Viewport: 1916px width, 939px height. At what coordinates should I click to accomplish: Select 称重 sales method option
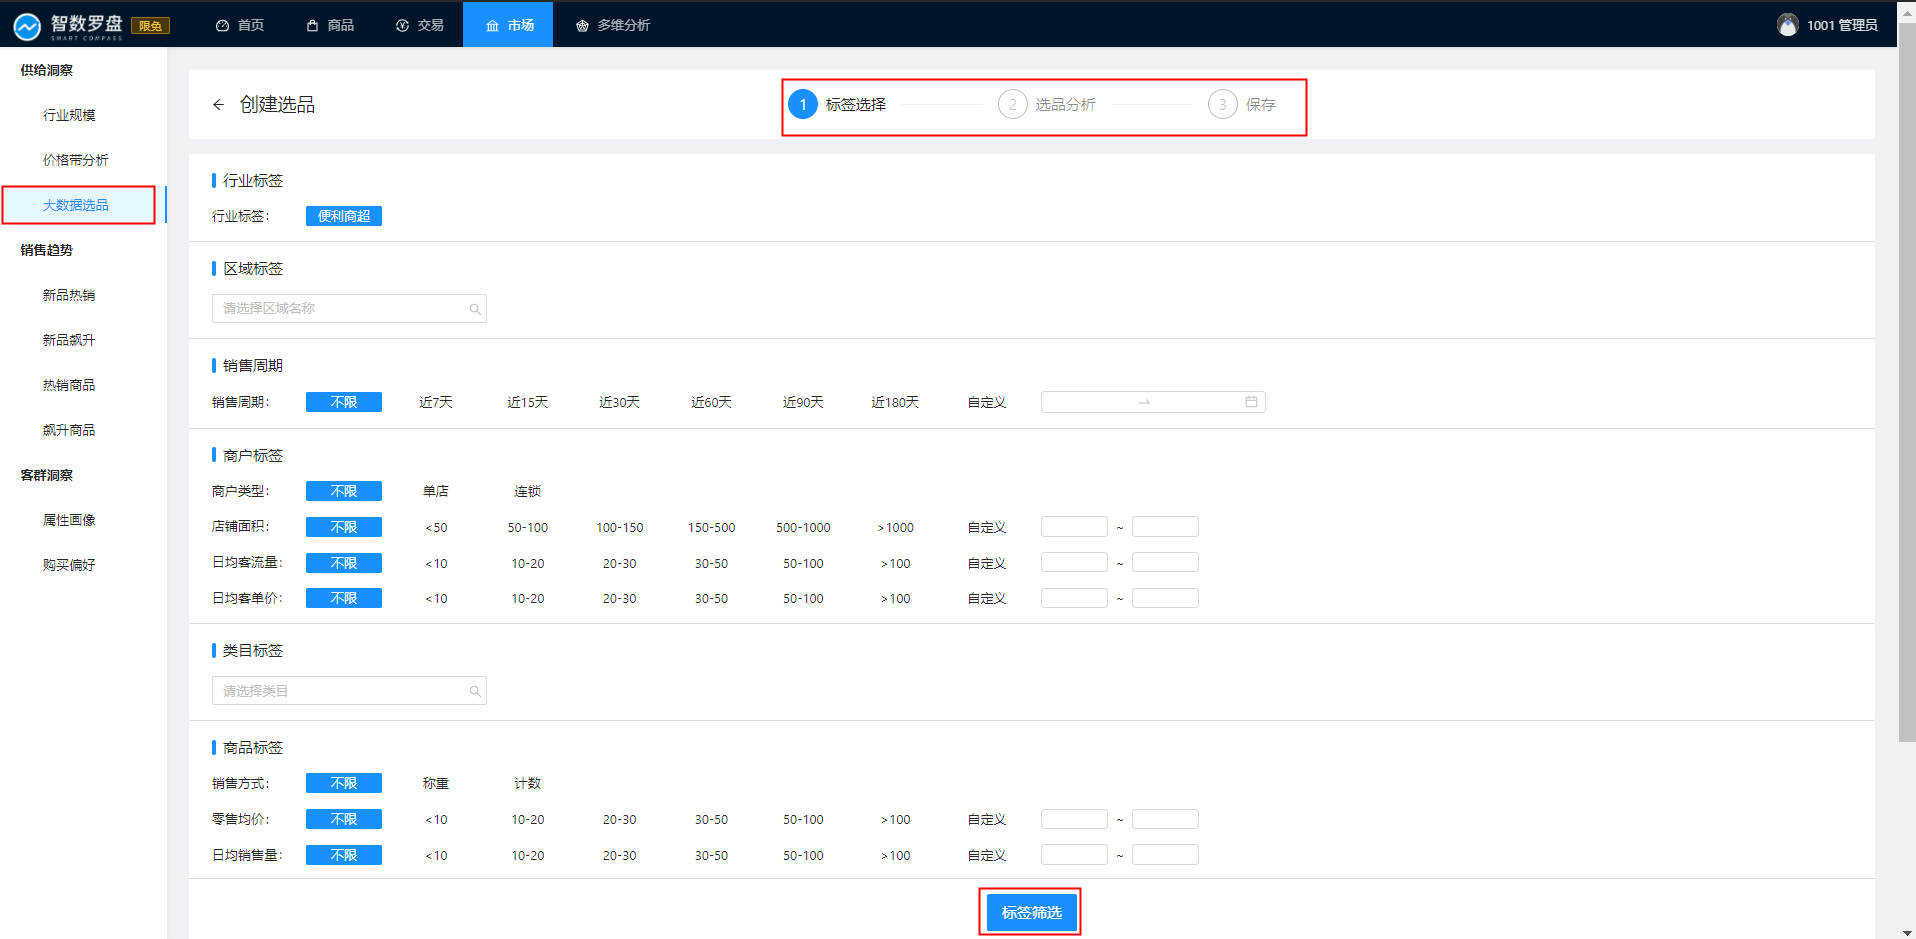[436, 783]
